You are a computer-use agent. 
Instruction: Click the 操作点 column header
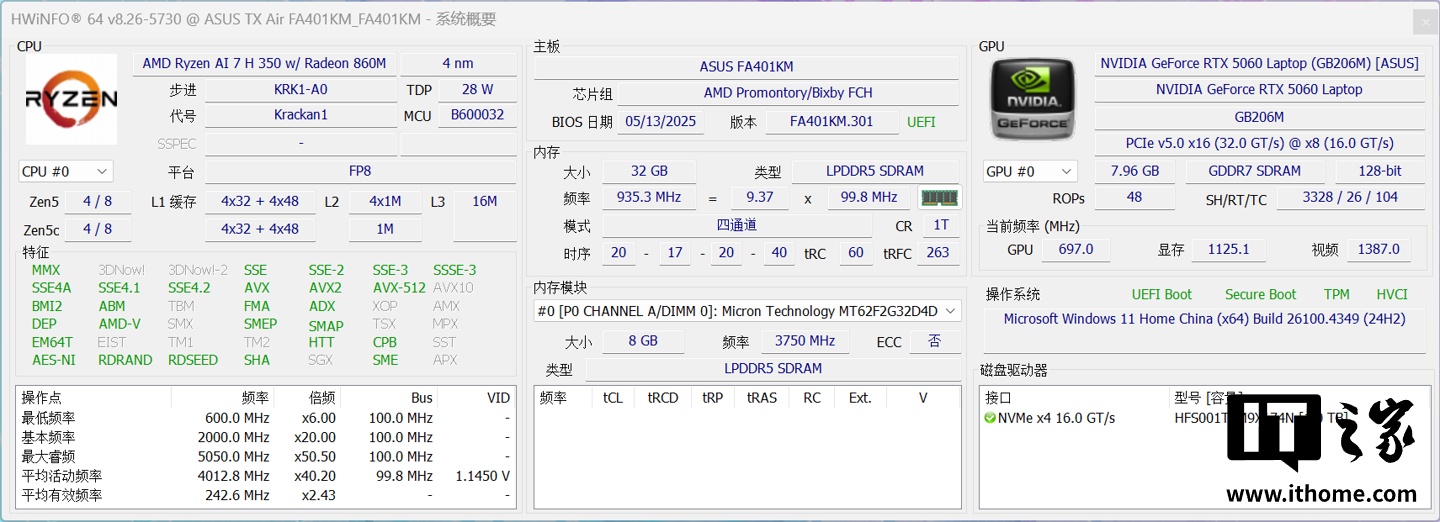(42, 397)
